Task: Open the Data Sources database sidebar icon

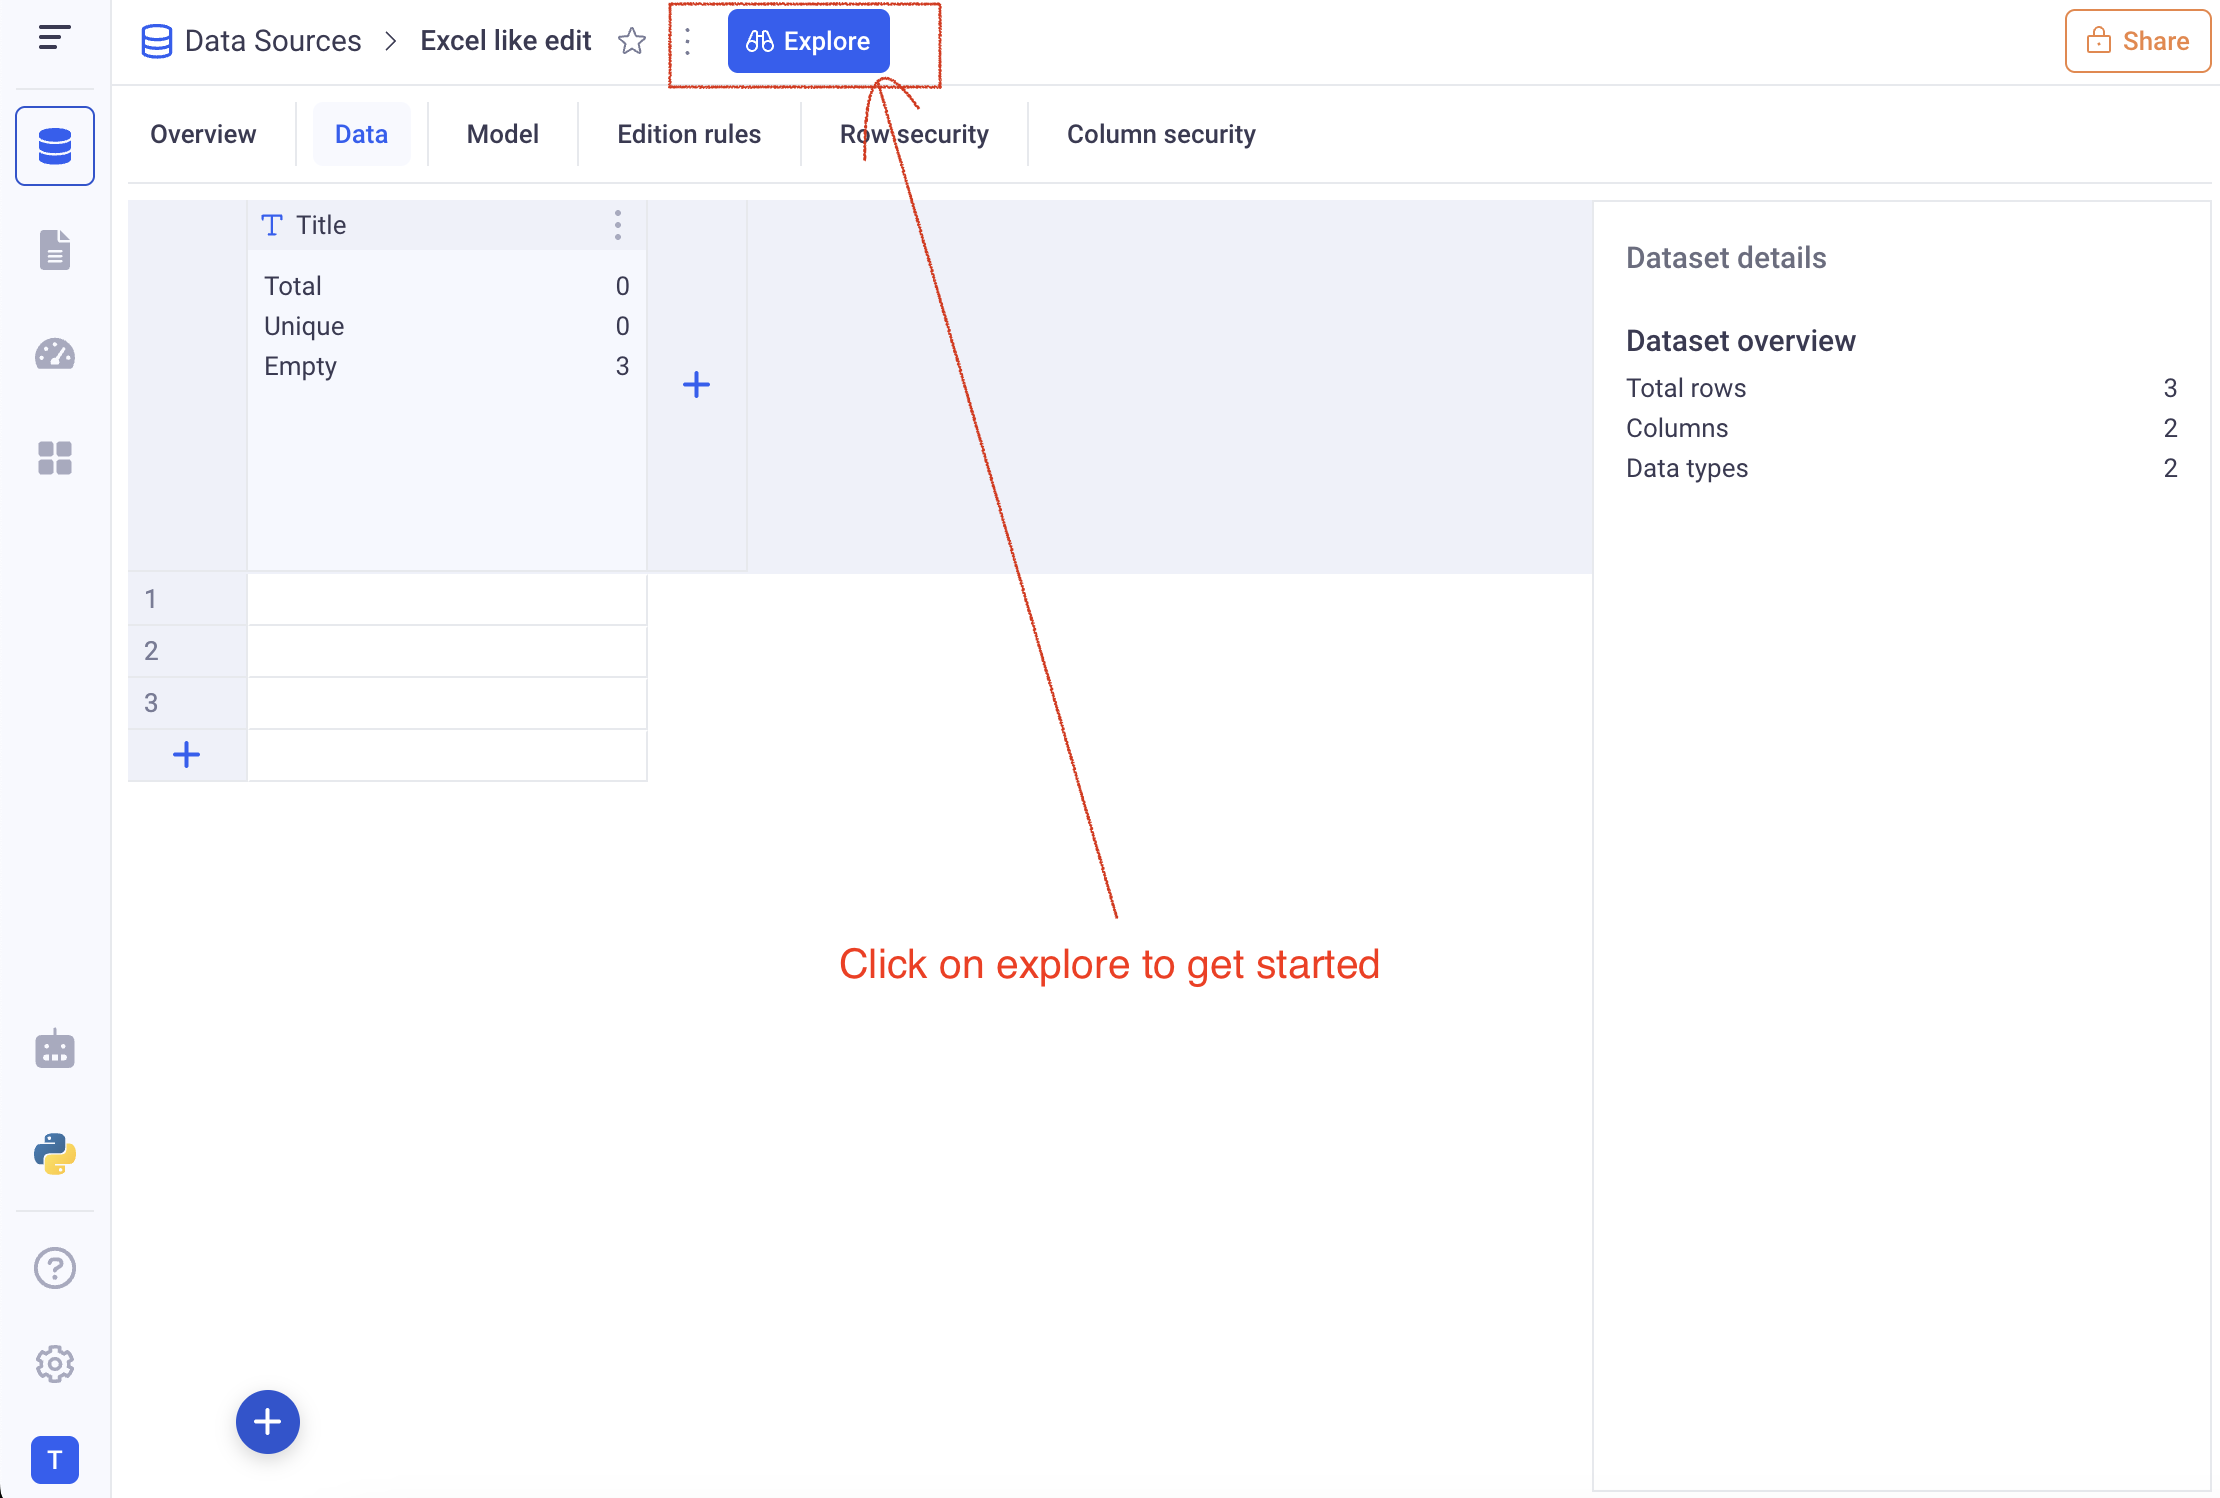Action: pos(55,146)
